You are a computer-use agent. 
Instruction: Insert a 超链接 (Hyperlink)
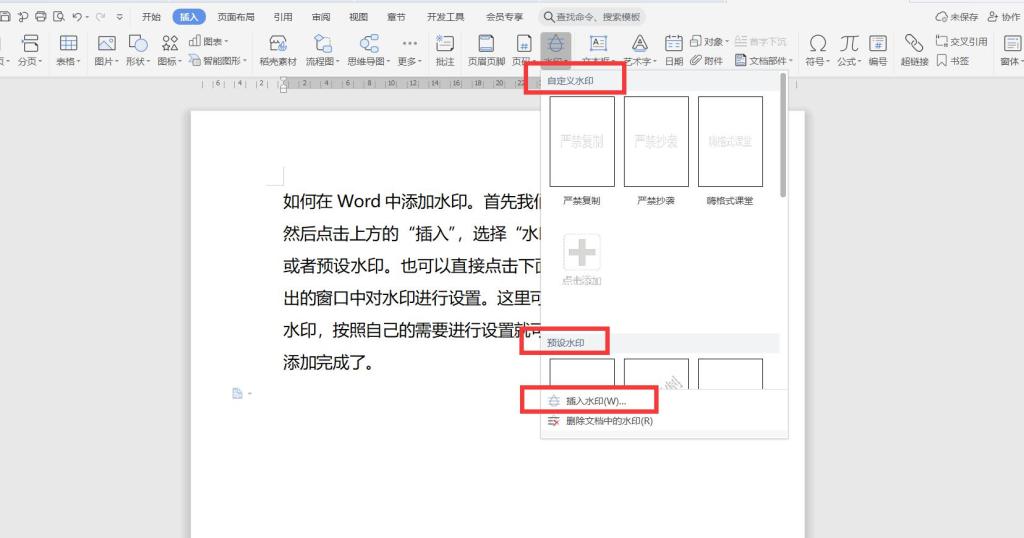pos(913,43)
